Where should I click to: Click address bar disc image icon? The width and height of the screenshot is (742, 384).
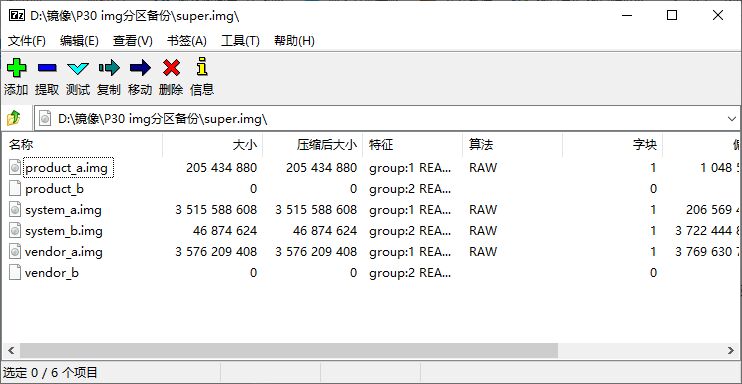[x=45, y=118]
